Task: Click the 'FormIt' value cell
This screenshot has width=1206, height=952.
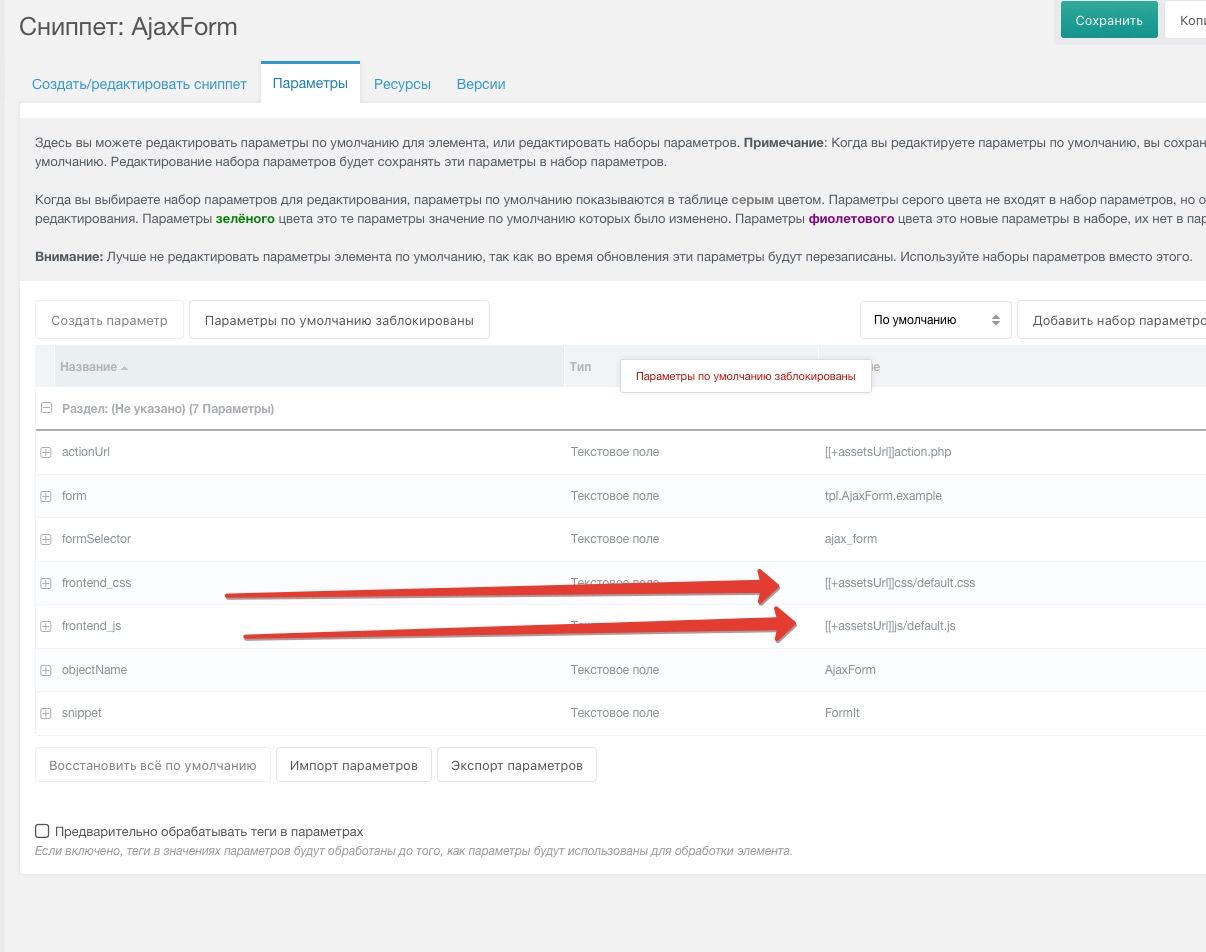Action: coord(842,713)
